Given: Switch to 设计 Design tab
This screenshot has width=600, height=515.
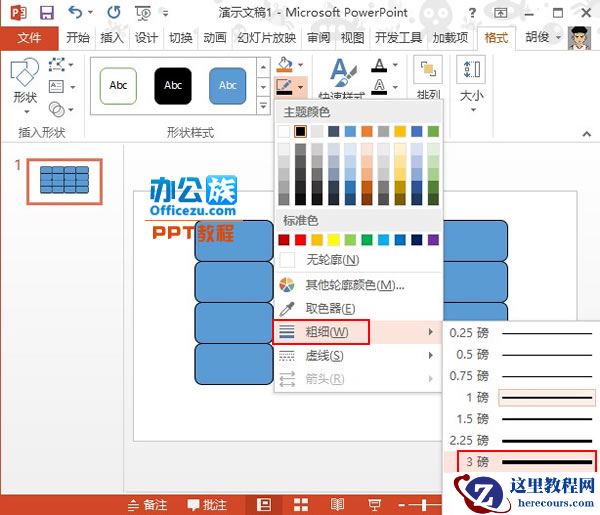Looking at the screenshot, I should click(146, 38).
